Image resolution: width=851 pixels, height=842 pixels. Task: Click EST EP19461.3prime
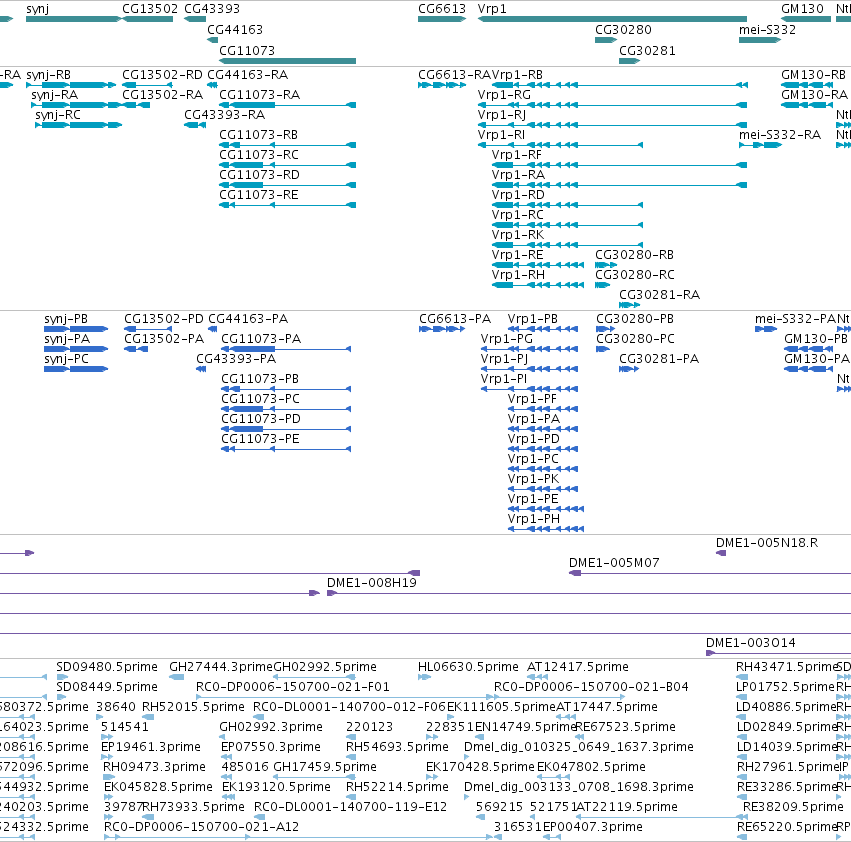[x=151, y=747]
